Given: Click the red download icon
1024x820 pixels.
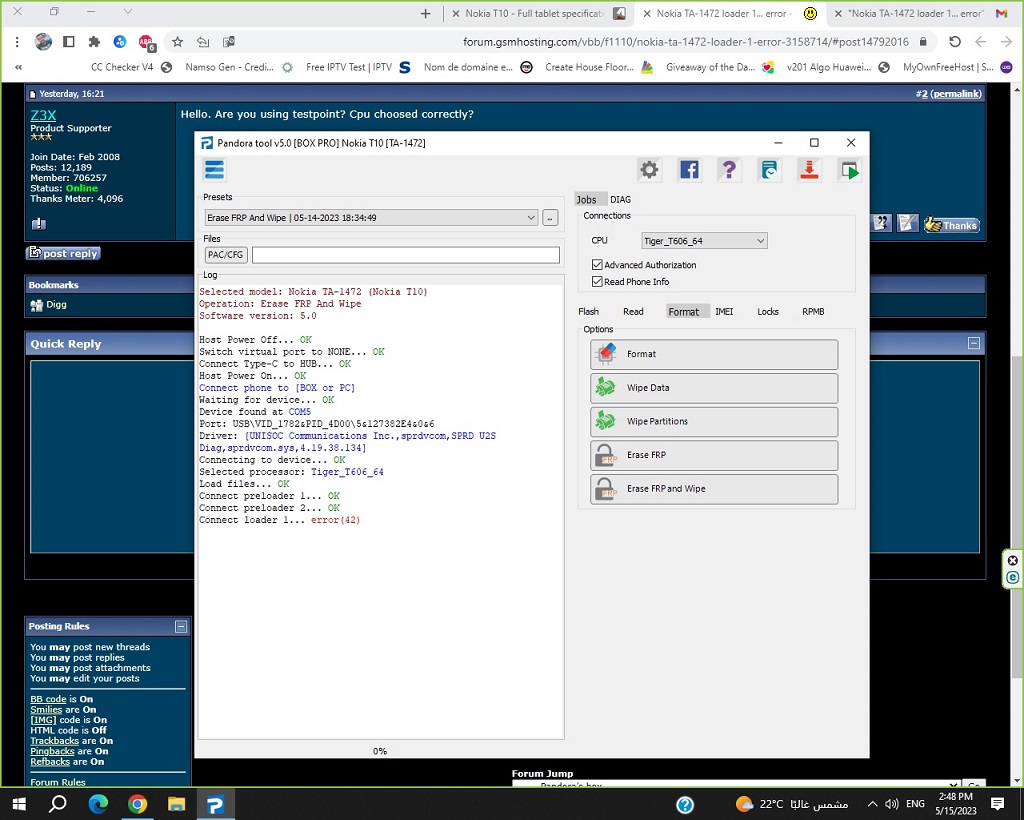Looking at the screenshot, I should [809, 170].
